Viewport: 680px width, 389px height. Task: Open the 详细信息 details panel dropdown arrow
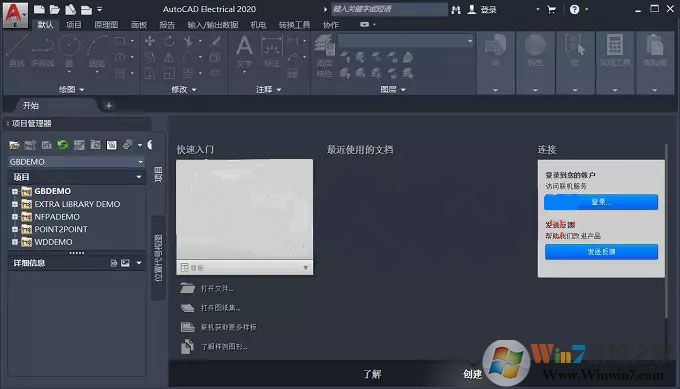[x=139, y=263]
